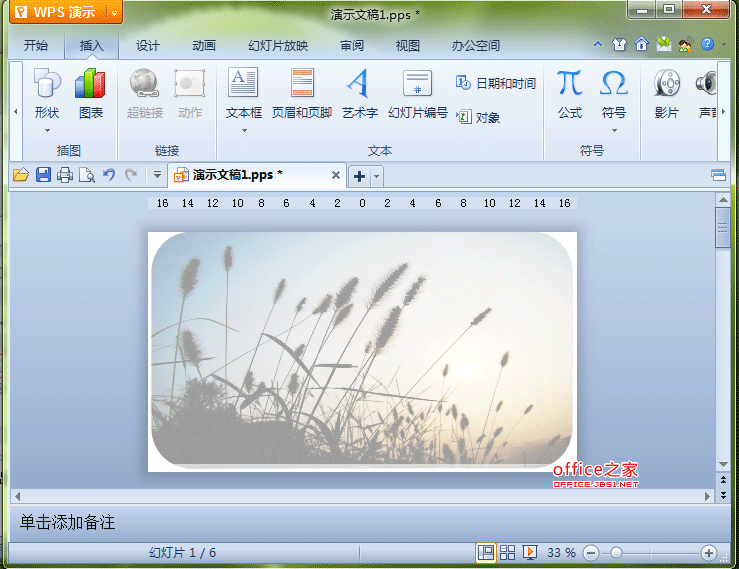Click 日期和时间 date and time
739x569 pixels.
(496, 83)
